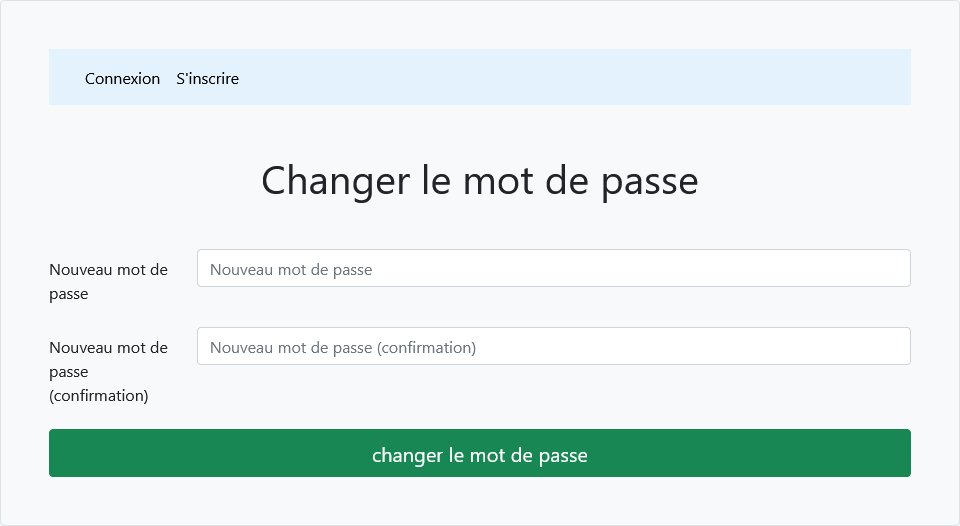This screenshot has width=960, height=526.
Task: Select the Connexion menu item
Action: 122,78
